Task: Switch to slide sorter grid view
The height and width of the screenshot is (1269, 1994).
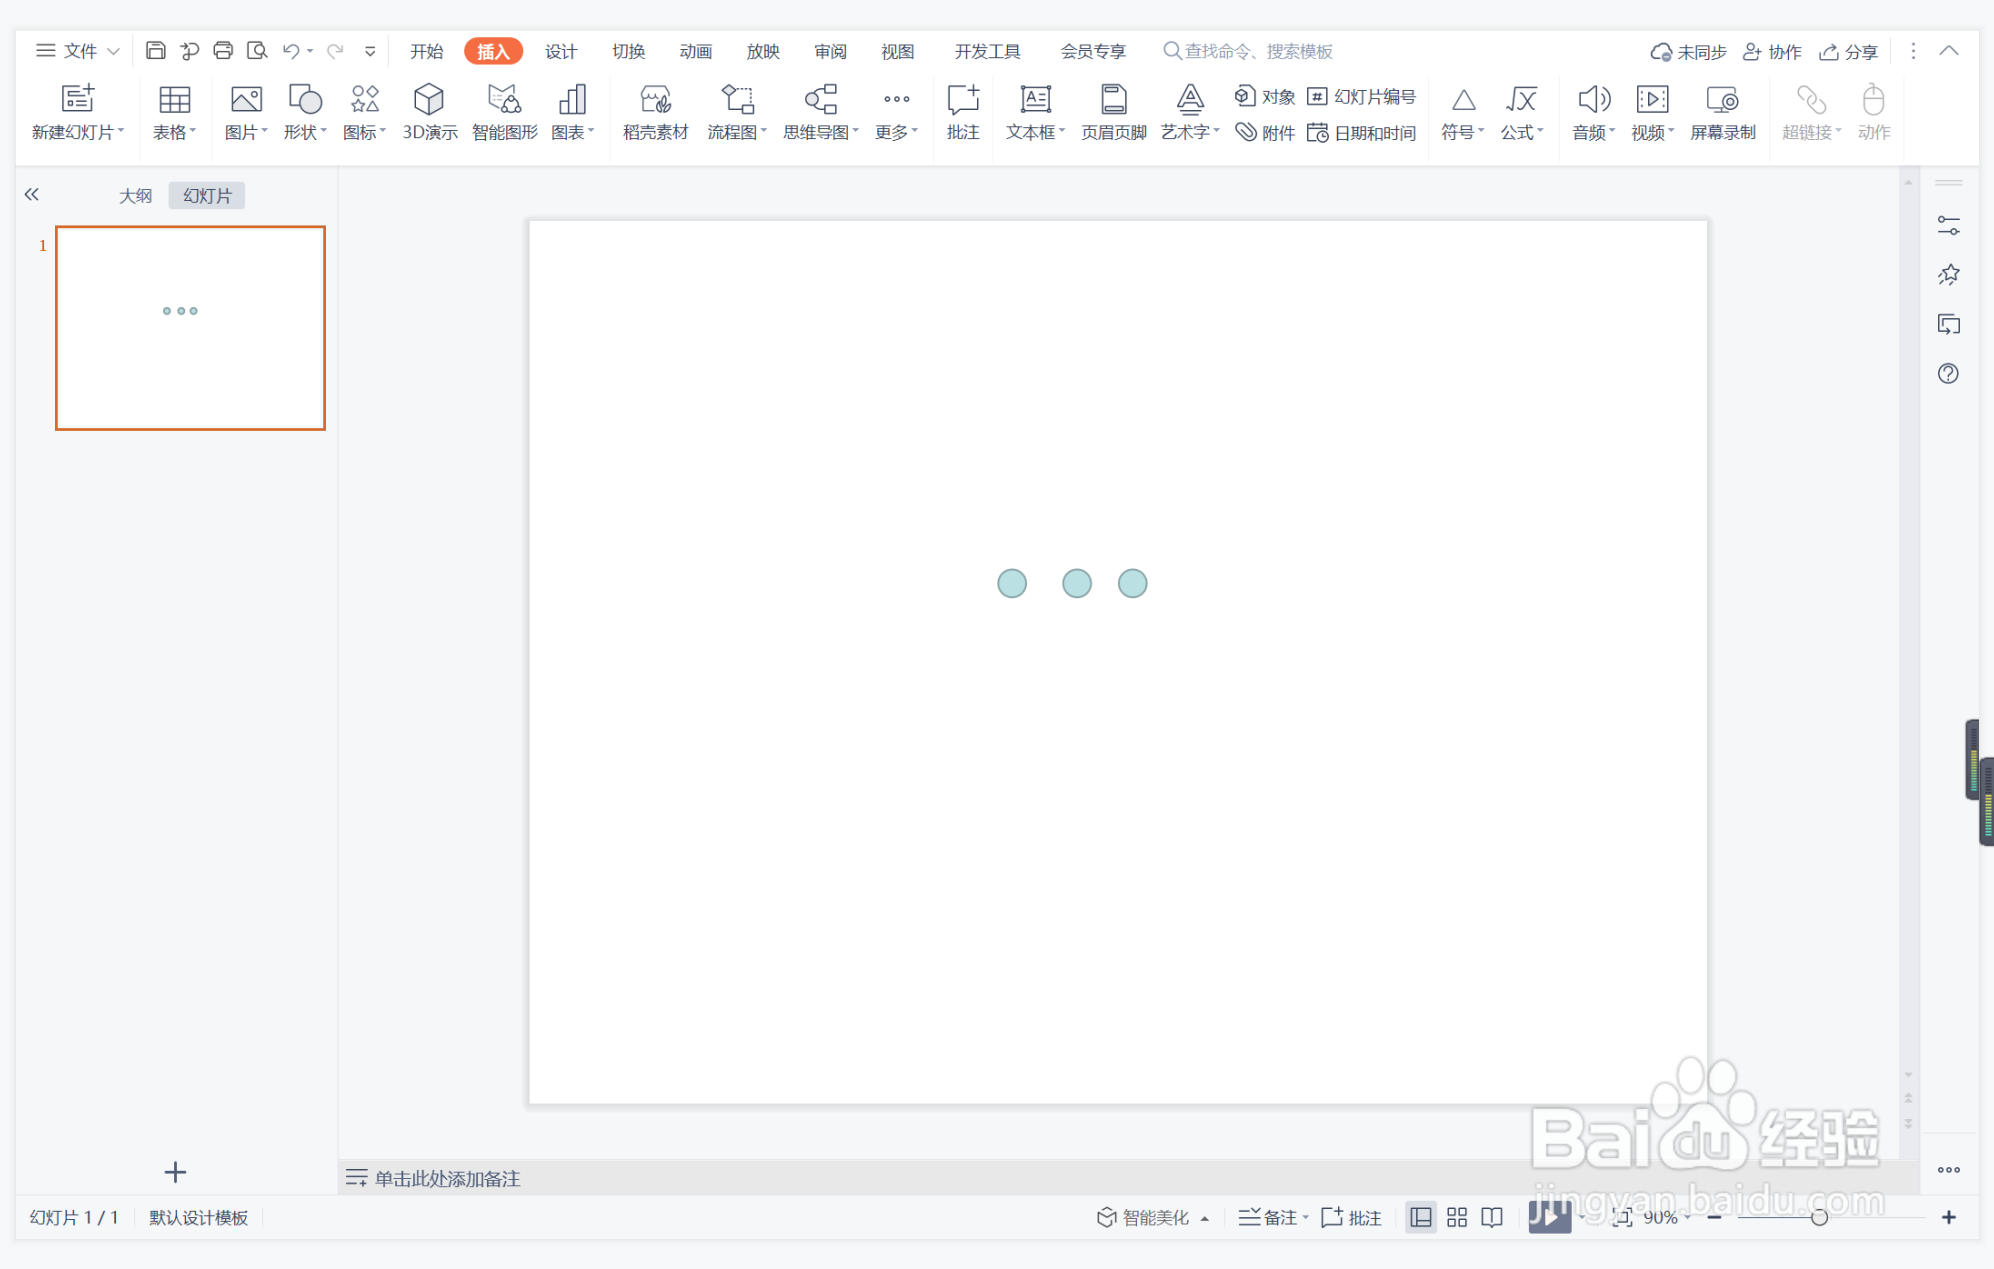Action: (1457, 1217)
